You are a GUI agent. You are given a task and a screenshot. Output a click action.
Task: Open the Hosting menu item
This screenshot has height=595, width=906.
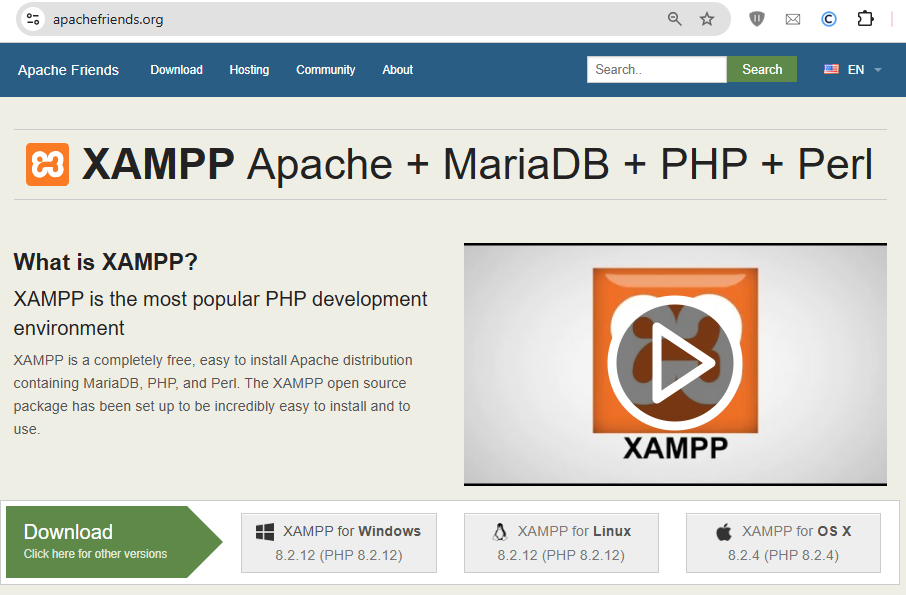248,69
